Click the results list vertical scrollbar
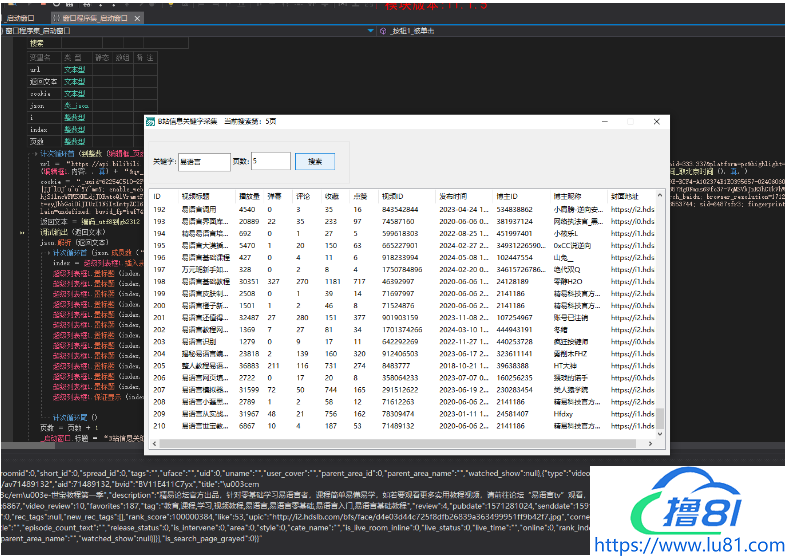This screenshot has width=790, height=556. click(x=658, y=310)
